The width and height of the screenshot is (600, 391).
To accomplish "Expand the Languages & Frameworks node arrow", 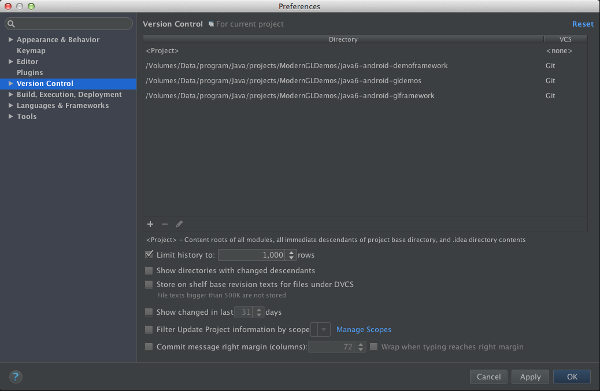I will pos(11,105).
